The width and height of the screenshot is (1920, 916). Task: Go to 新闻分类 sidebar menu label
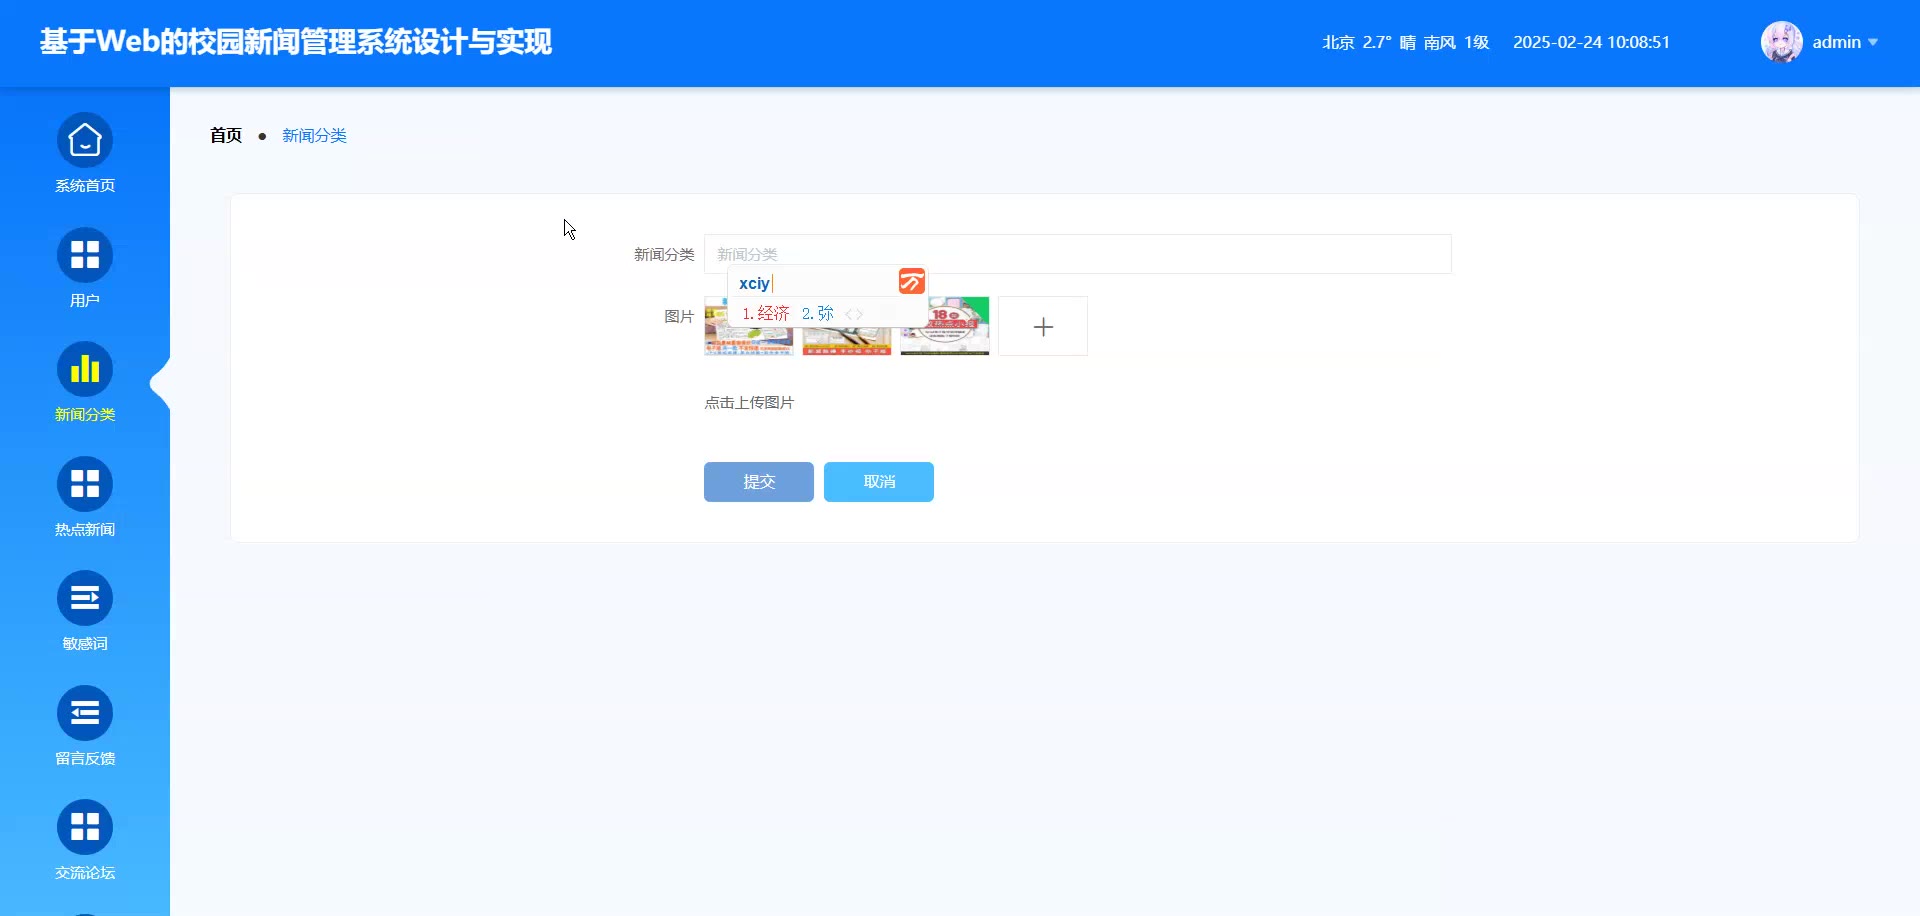pos(85,415)
